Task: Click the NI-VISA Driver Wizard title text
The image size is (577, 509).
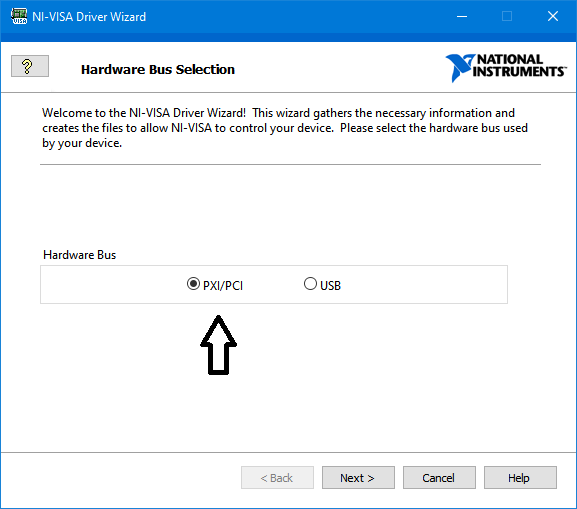Action: click(x=89, y=17)
